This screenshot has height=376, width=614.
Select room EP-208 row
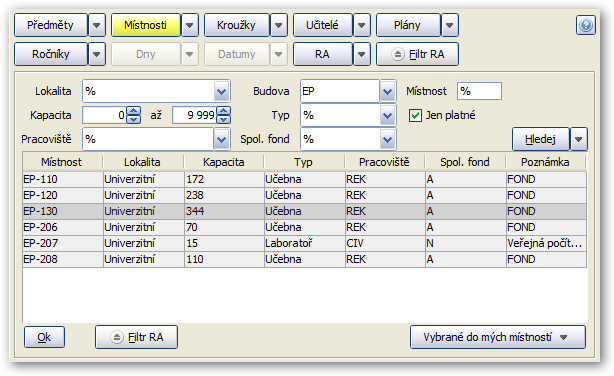pyautogui.click(x=305, y=260)
